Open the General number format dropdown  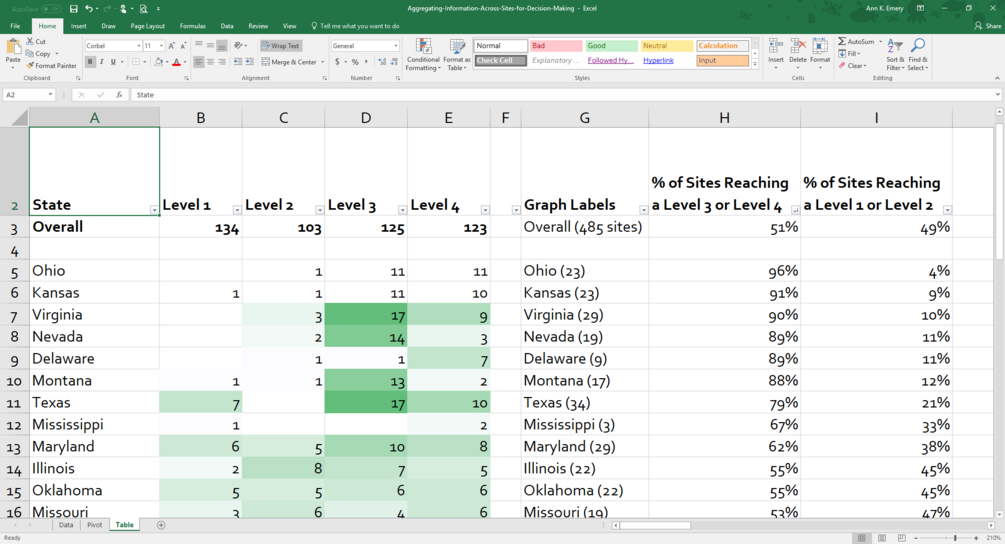(395, 46)
